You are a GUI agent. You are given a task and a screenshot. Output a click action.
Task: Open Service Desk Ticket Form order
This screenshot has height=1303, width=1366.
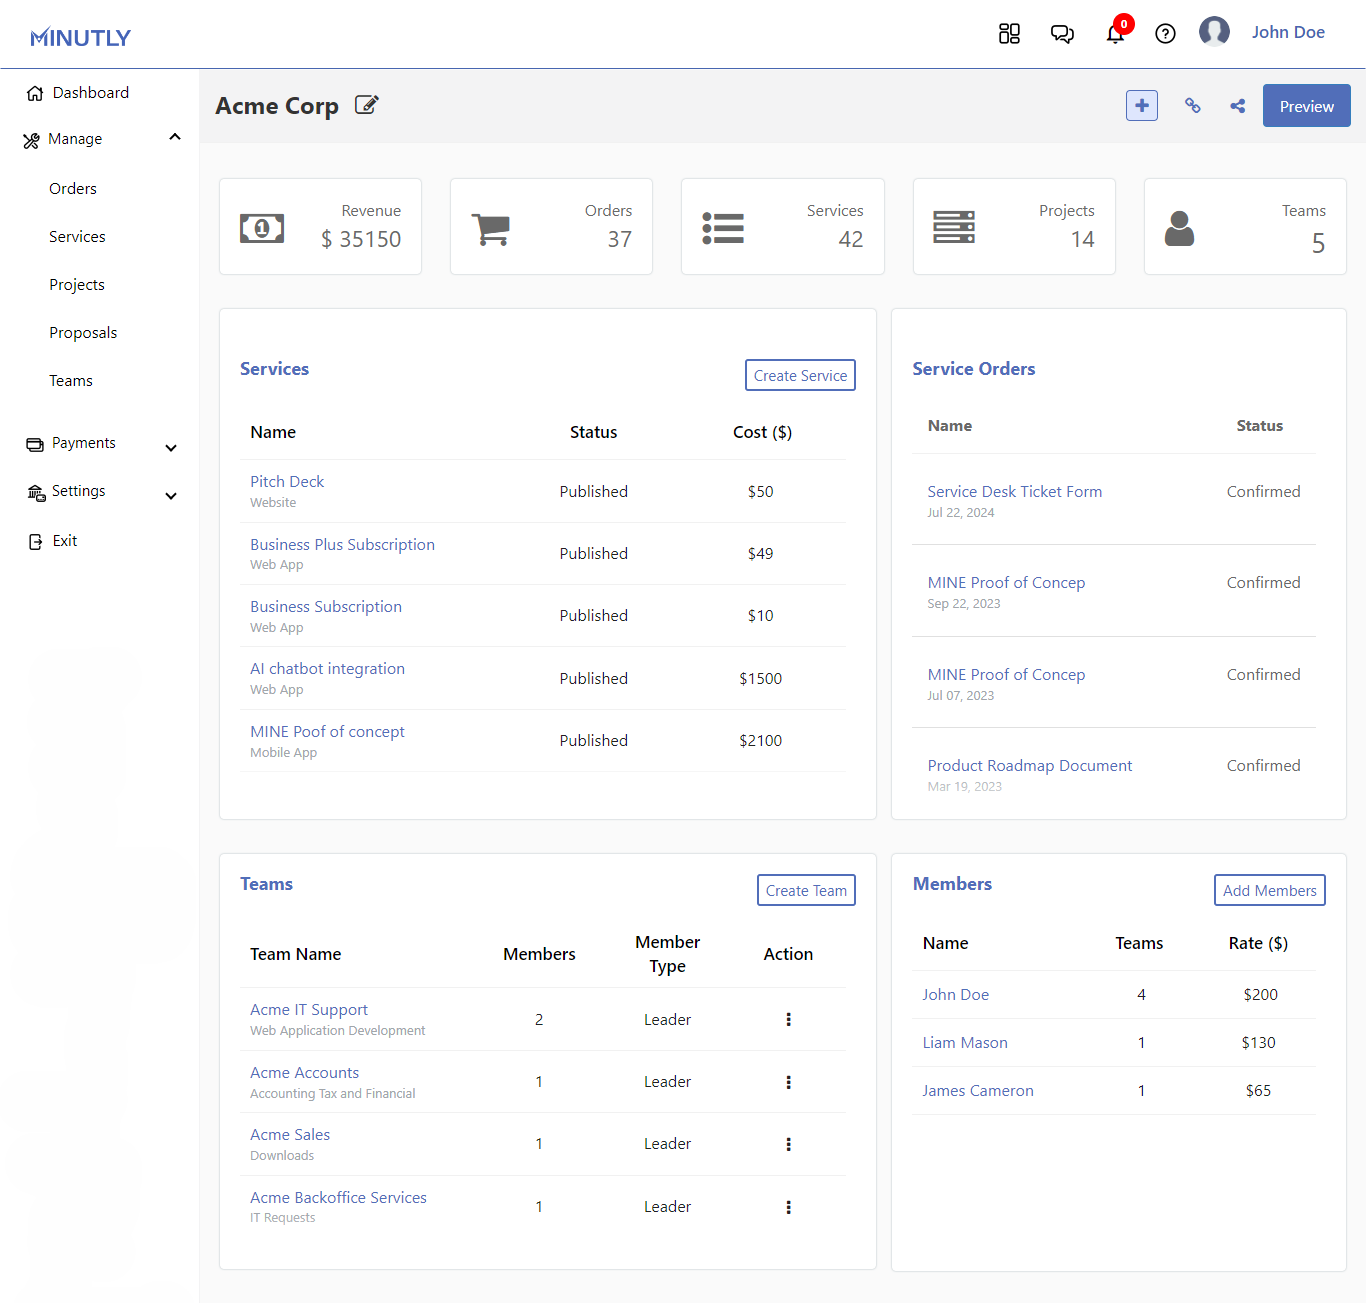(1014, 492)
